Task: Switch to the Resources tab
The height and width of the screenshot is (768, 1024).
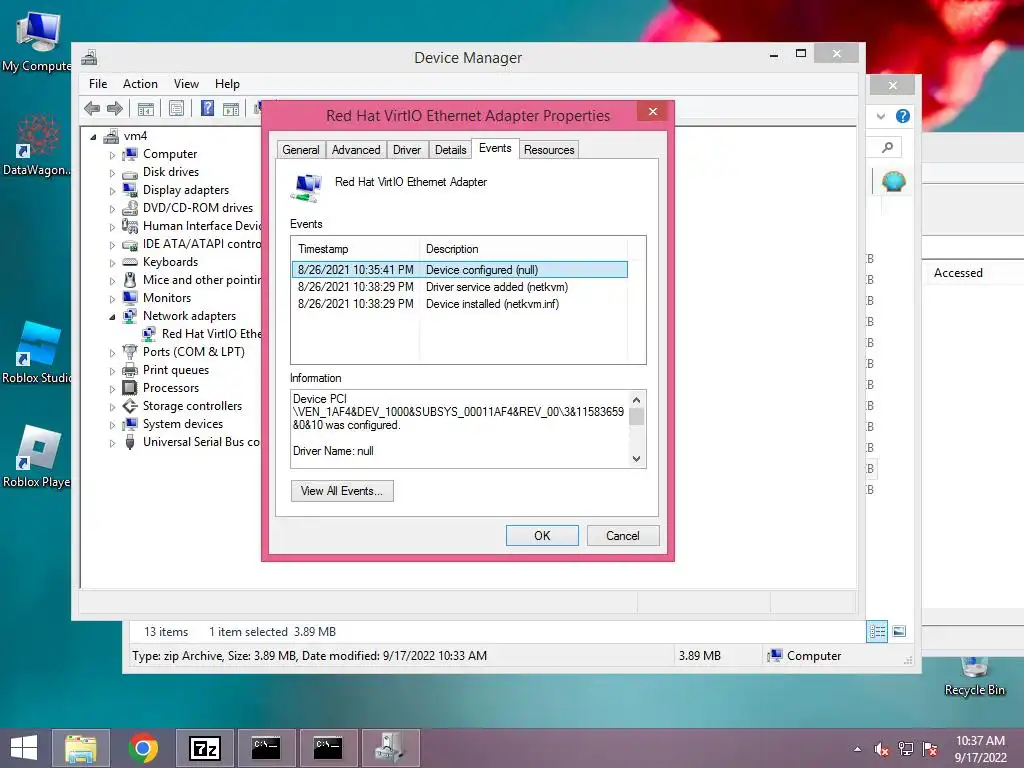Action: pos(549,150)
